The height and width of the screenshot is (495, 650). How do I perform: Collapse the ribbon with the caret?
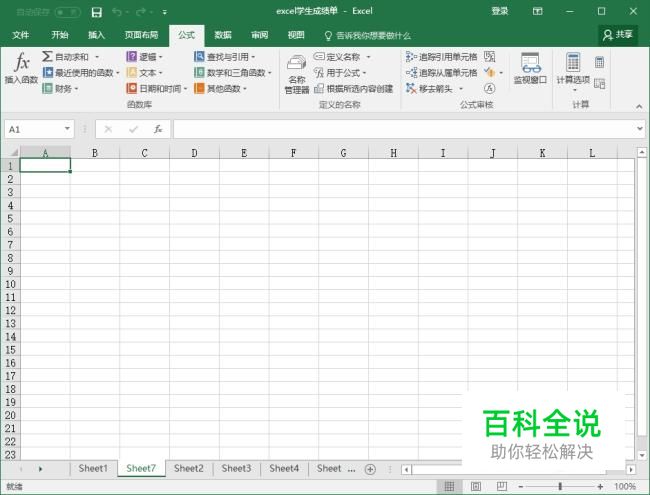tap(639, 107)
